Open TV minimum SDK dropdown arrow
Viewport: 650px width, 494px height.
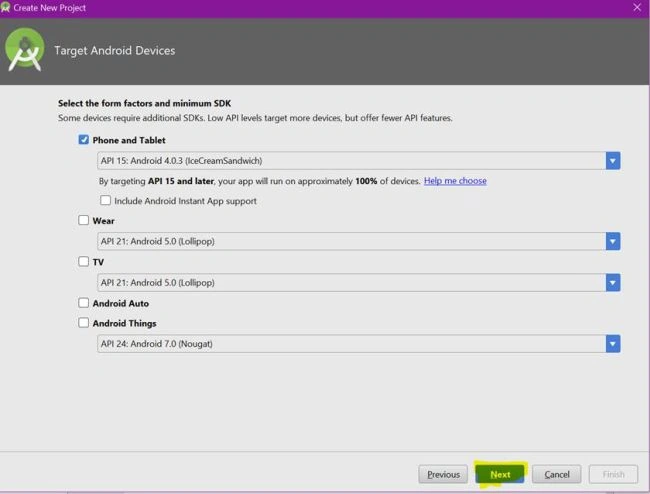point(613,283)
